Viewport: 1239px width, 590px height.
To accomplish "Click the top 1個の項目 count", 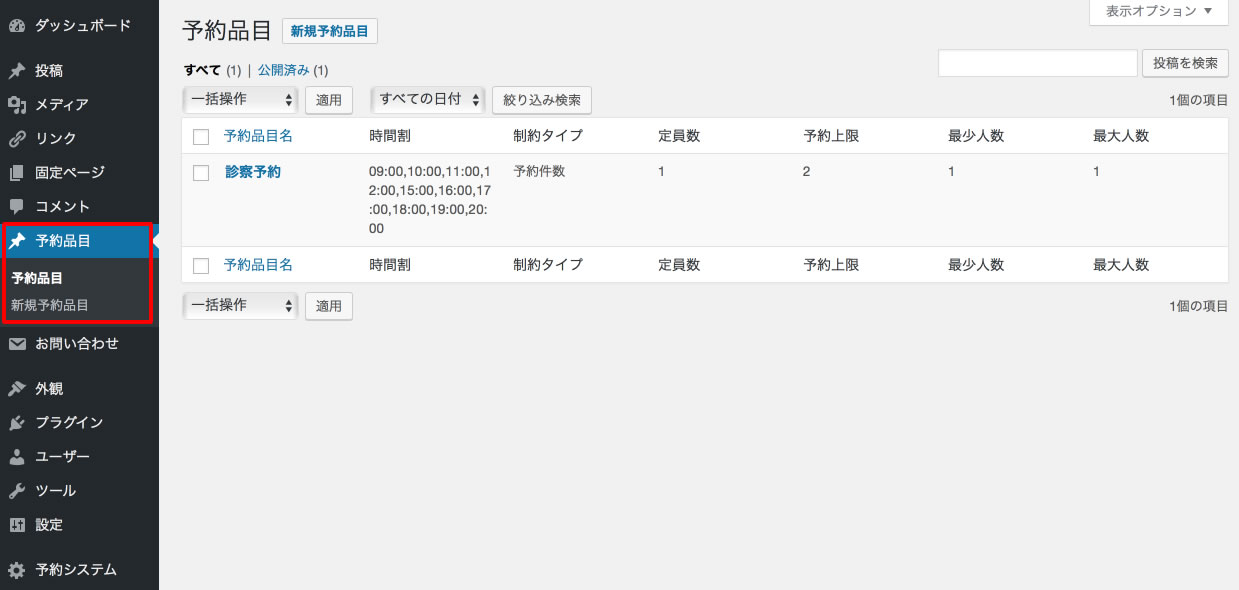I will [1198, 100].
